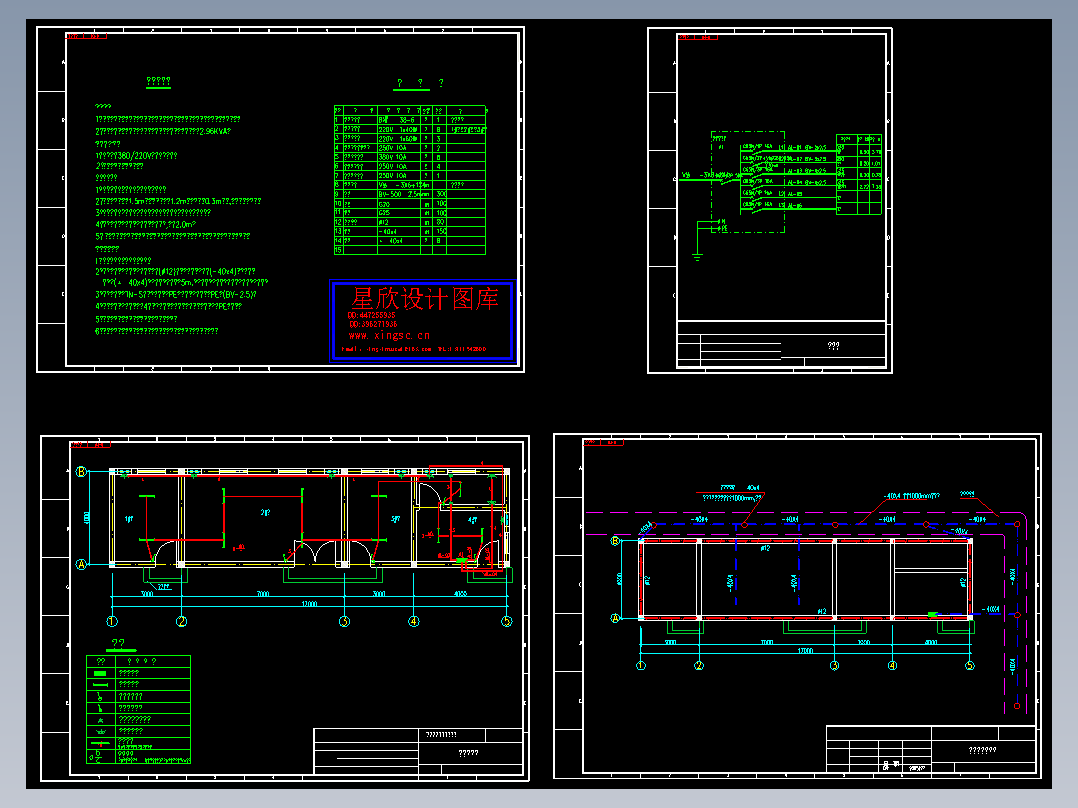This screenshot has height=808, width=1078.
Task: Pick axis bubble 4 on the wiring floor plan
Action: tap(414, 621)
